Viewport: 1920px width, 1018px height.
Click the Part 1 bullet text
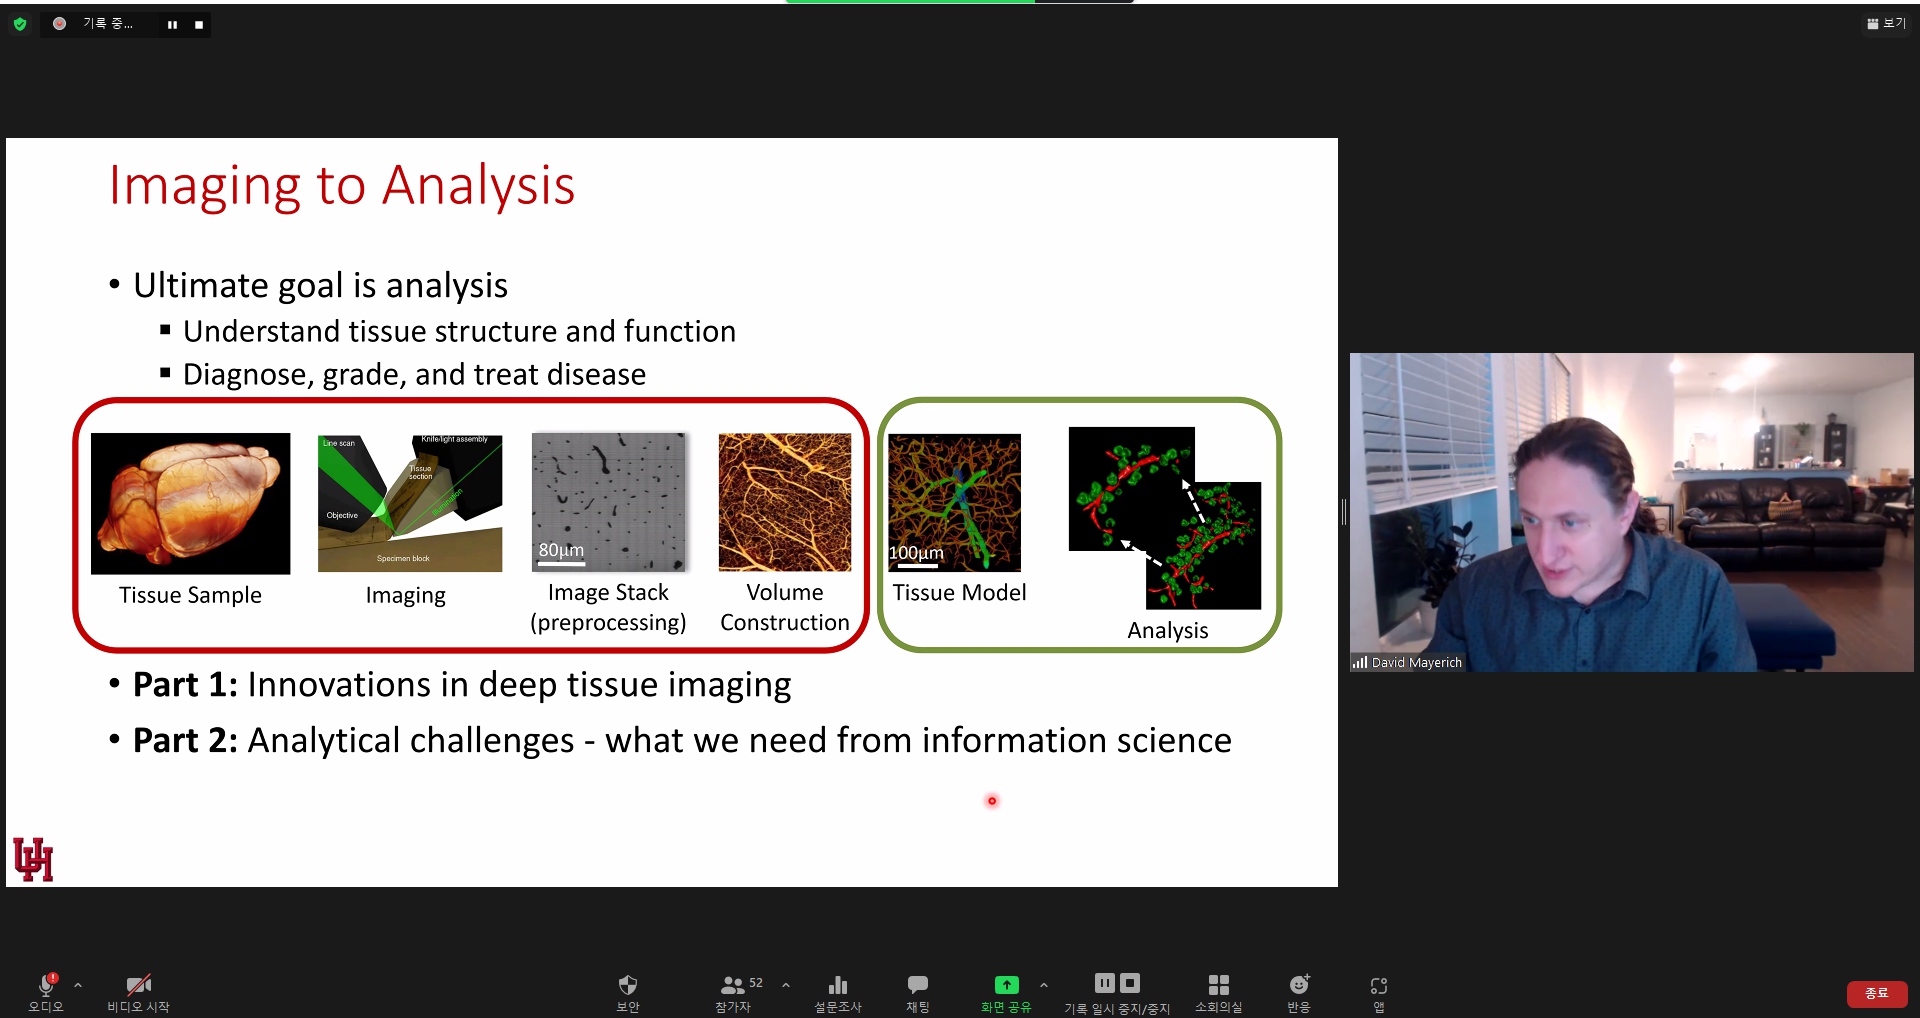pyautogui.click(x=462, y=685)
